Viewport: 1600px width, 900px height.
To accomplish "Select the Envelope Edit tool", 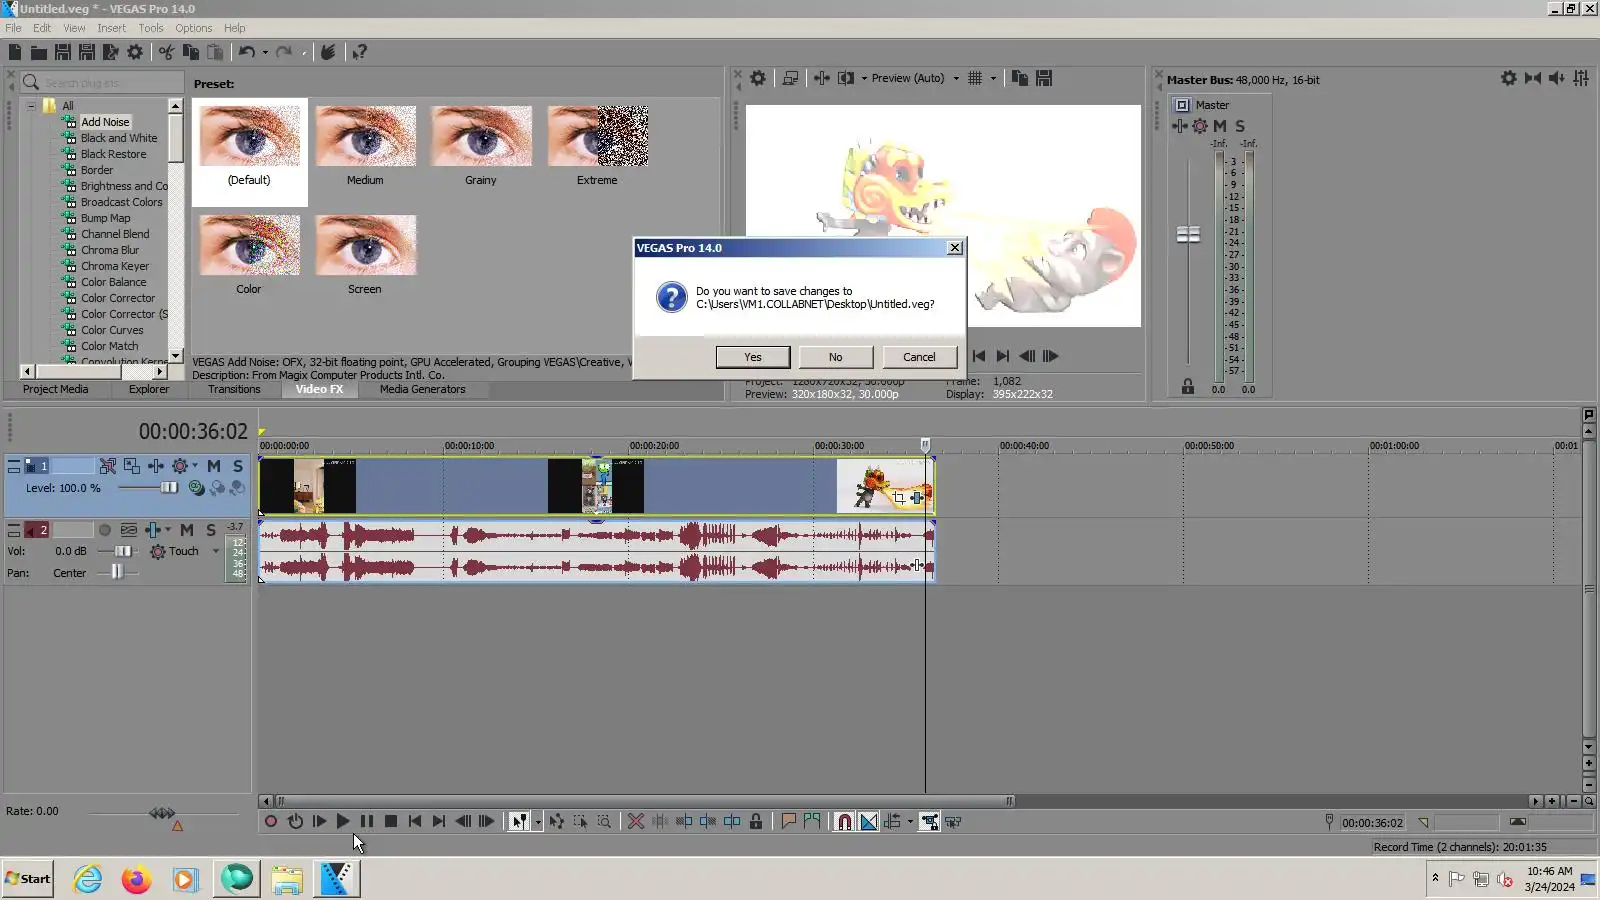I will pos(556,822).
